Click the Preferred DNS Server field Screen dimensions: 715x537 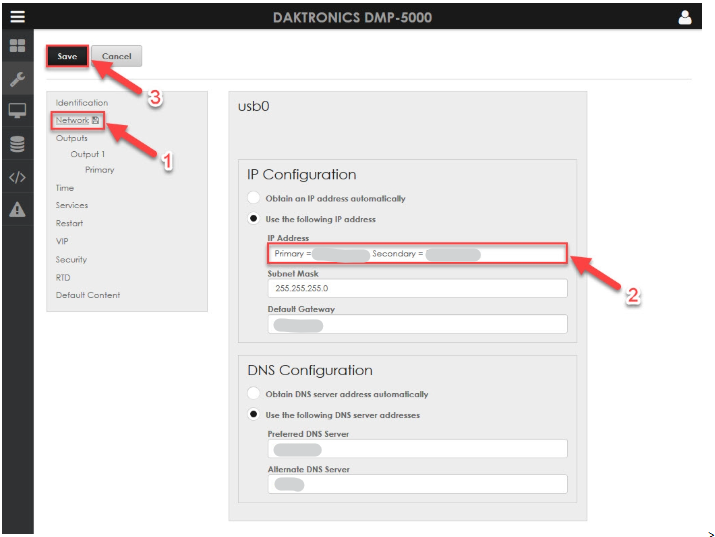pos(417,449)
